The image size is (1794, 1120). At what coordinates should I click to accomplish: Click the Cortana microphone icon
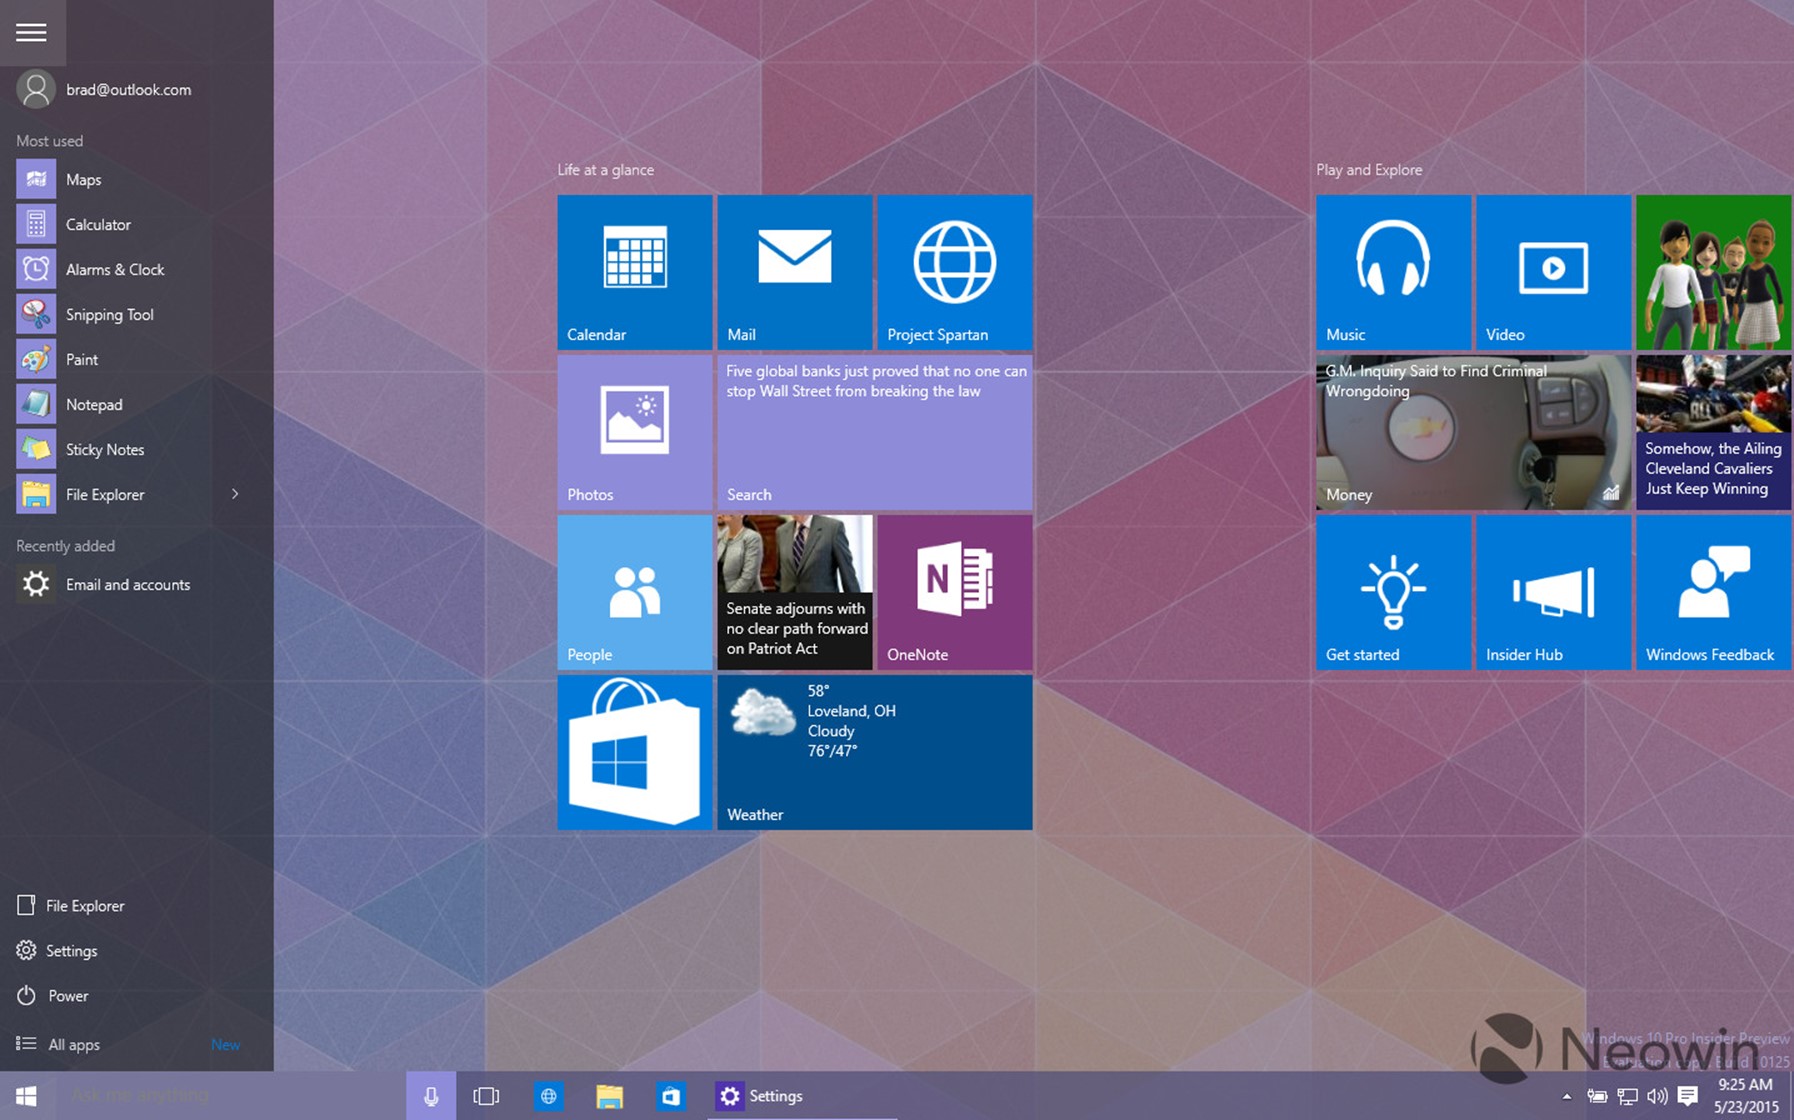431,1096
